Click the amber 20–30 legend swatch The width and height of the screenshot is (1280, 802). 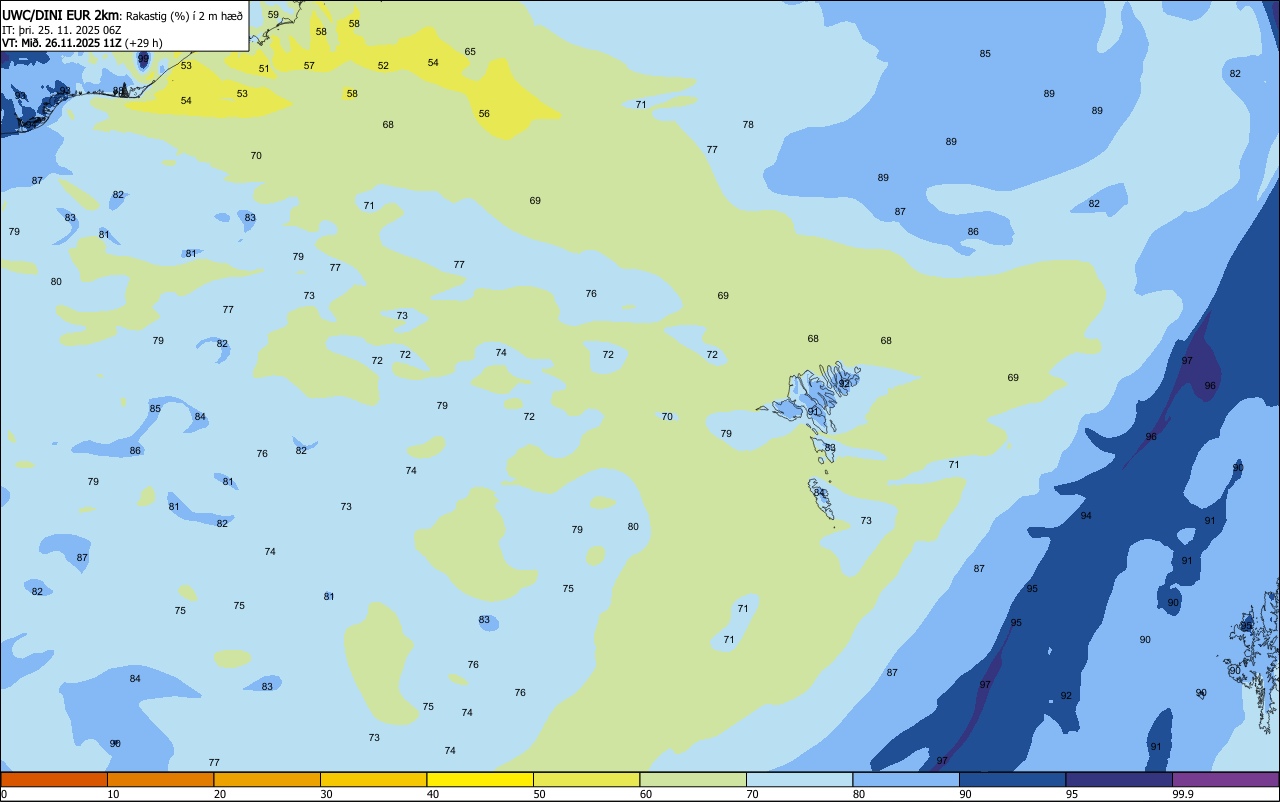pyautogui.click(x=267, y=779)
